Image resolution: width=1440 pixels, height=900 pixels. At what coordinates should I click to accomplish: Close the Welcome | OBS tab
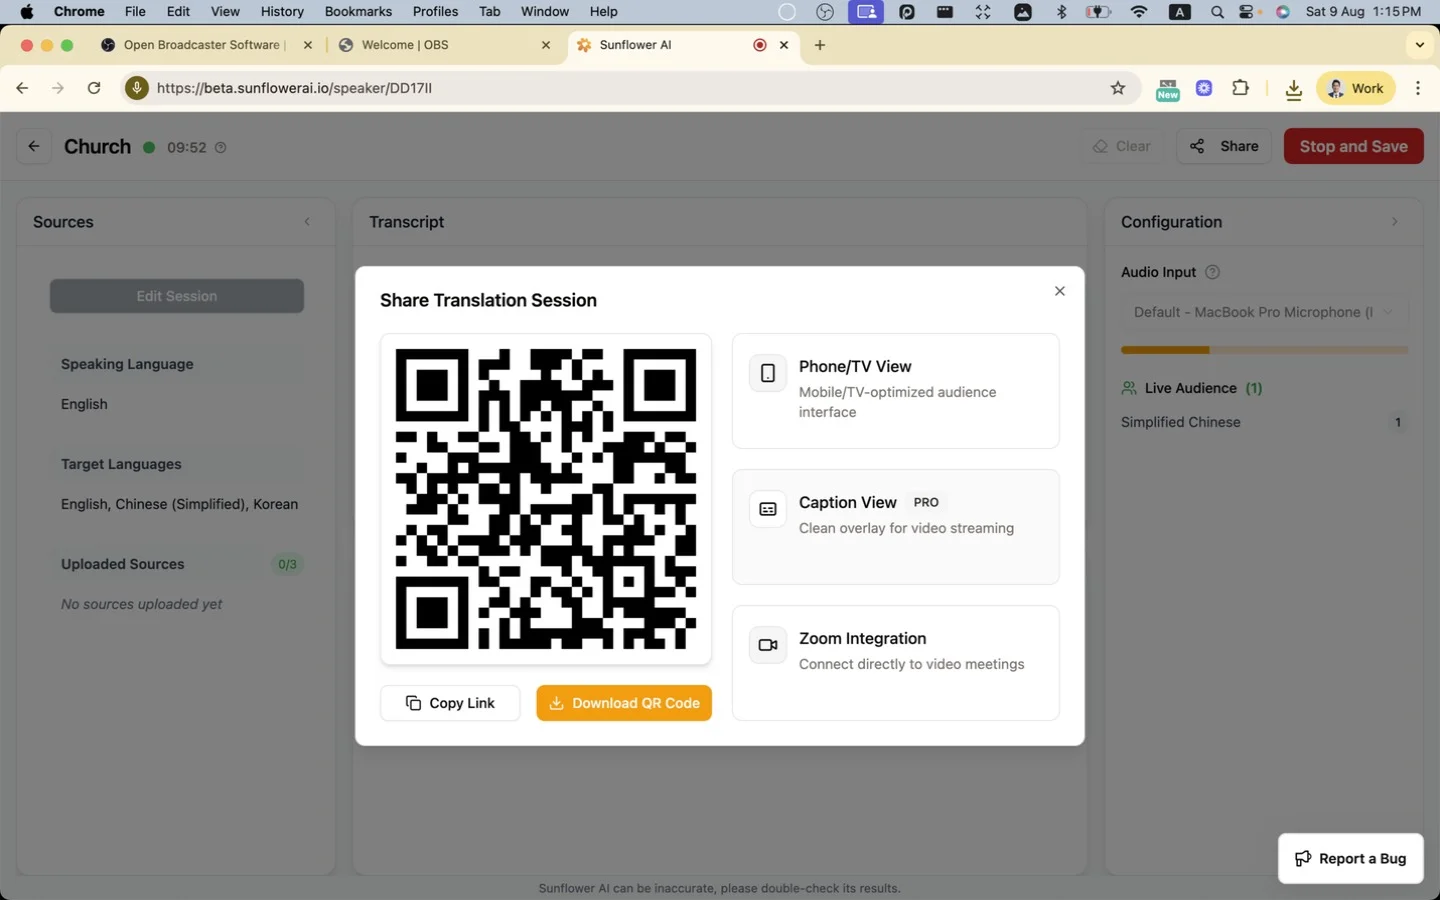(x=546, y=45)
